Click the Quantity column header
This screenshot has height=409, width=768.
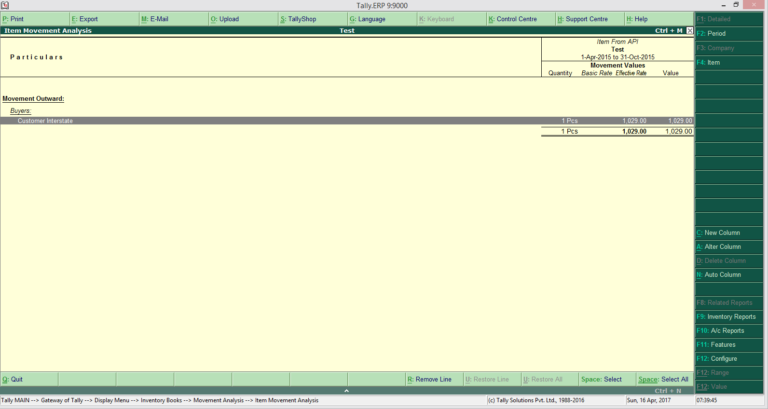pos(560,73)
